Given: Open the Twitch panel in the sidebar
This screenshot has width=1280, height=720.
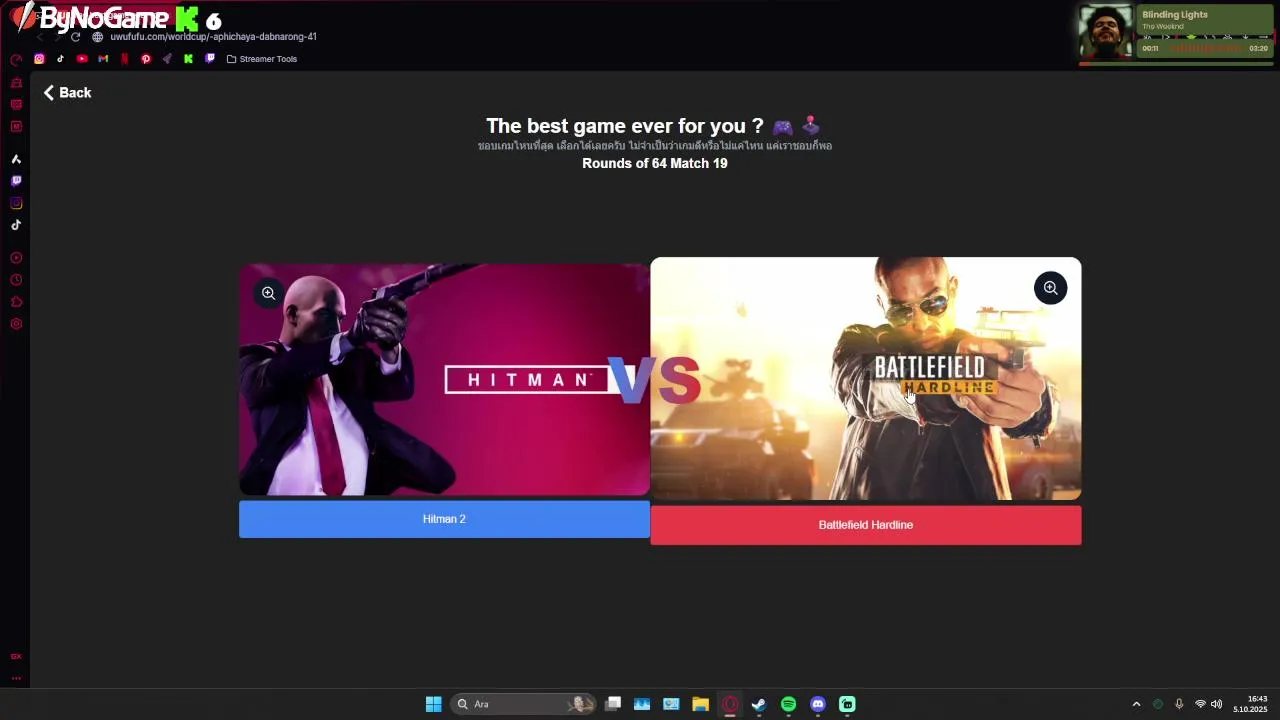Looking at the screenshot, I should pos(16,181).
